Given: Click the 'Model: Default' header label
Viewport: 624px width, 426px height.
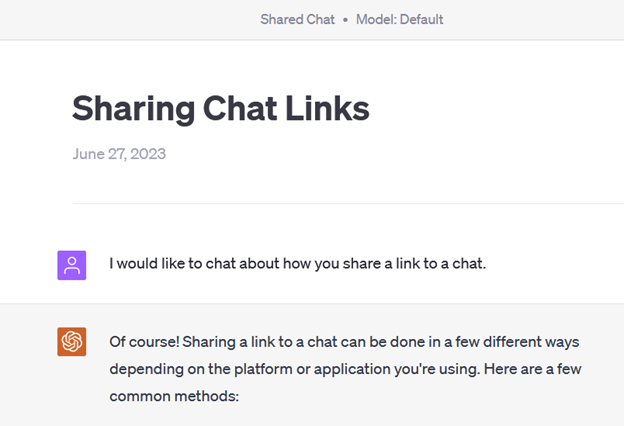Looking at the screenshot, I should coord(400,19).
